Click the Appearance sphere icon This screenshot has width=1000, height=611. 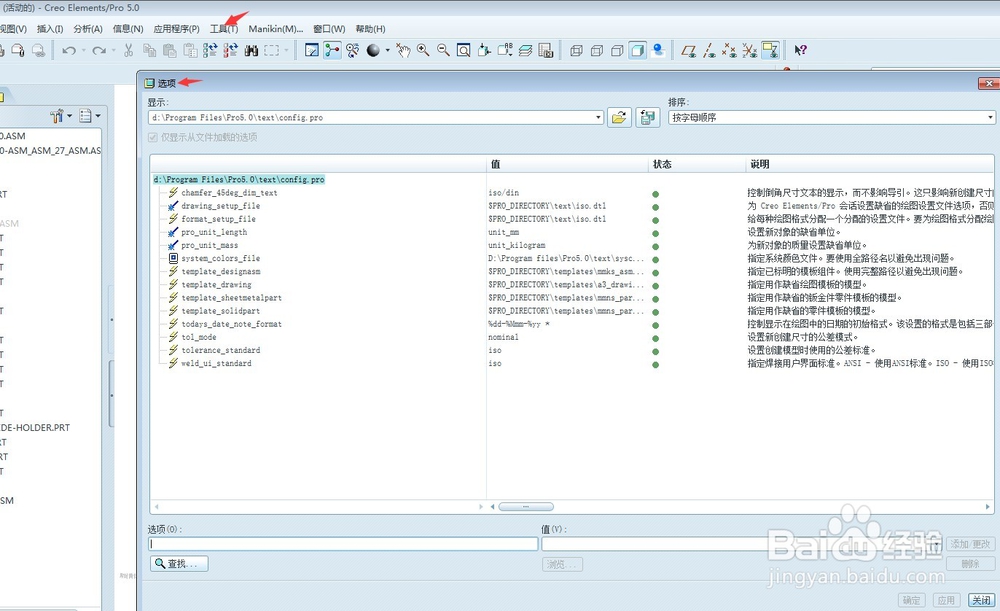pos(373,50)
